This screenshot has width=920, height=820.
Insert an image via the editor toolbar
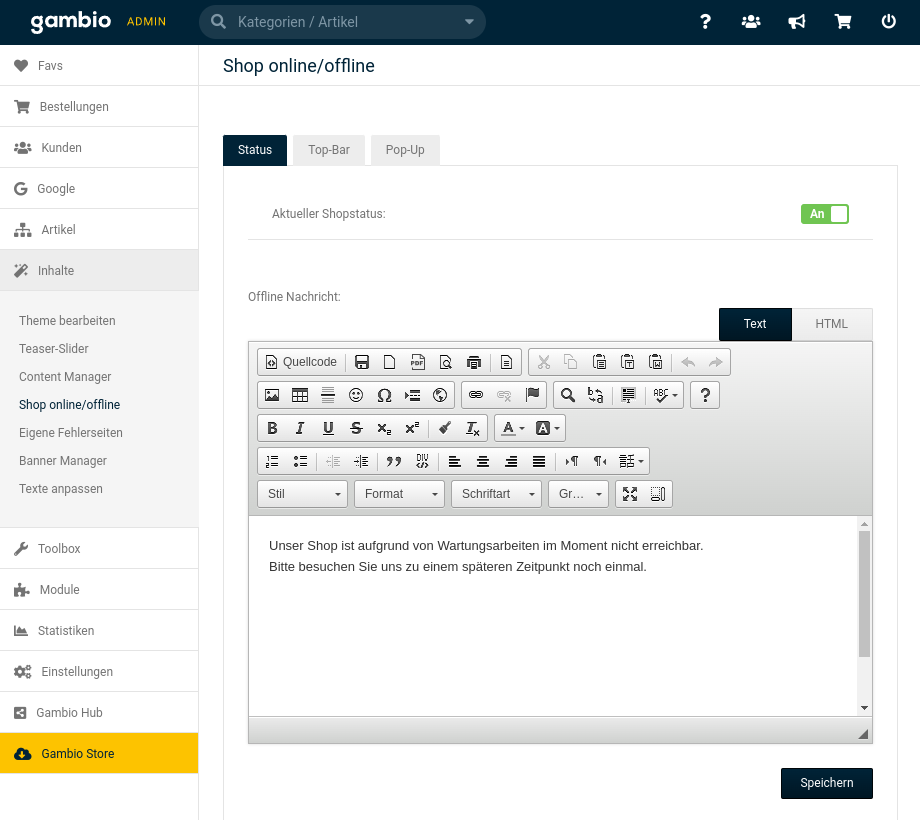[272, 395]
